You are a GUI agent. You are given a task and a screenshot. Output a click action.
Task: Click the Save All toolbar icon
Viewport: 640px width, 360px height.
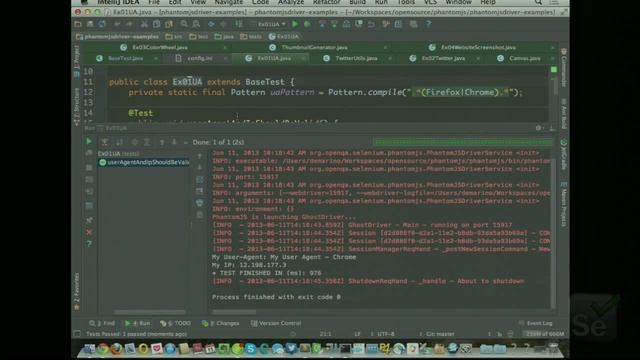(90, 24)
